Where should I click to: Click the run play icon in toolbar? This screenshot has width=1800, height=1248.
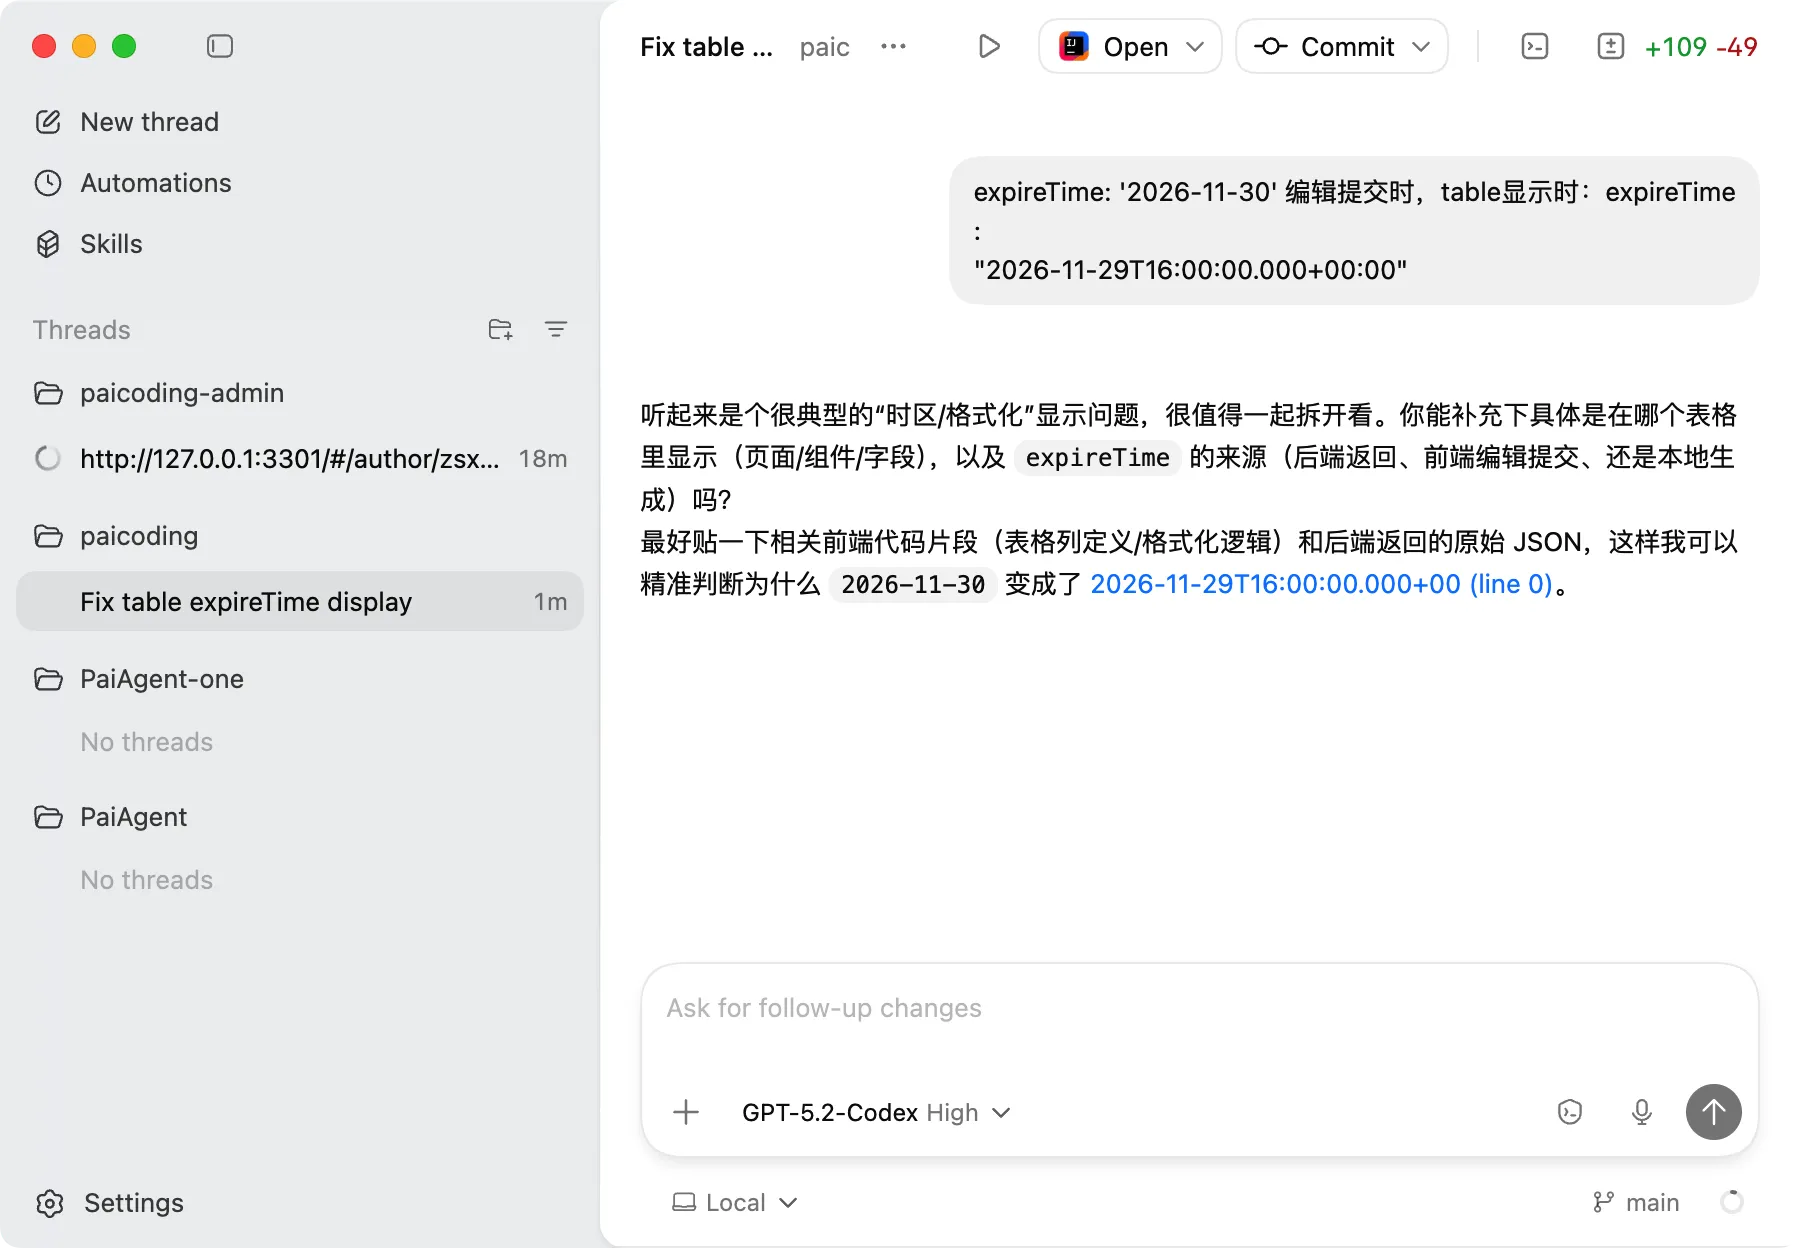[x=989, y=46]
